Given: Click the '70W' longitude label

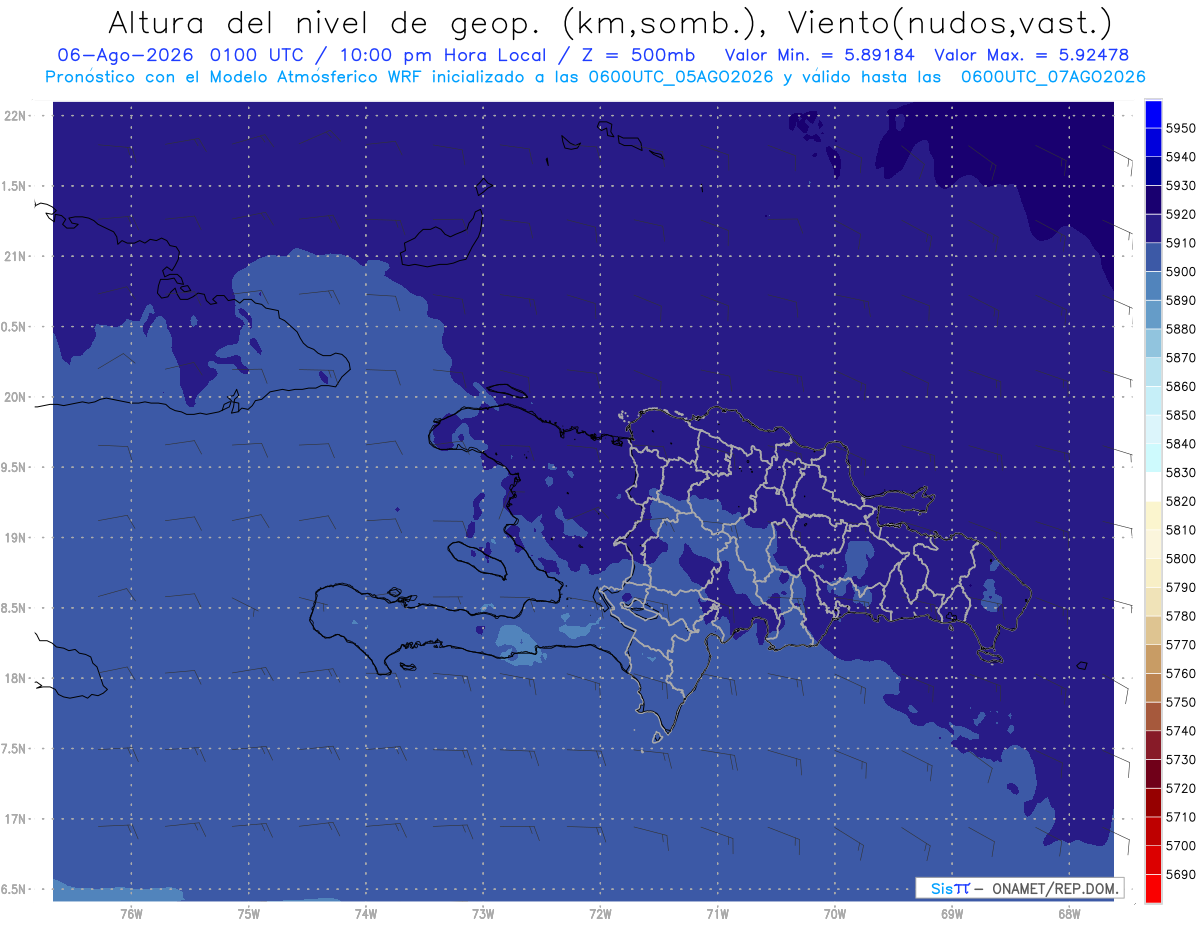Looking at the screenshot, I should (834, 913).
